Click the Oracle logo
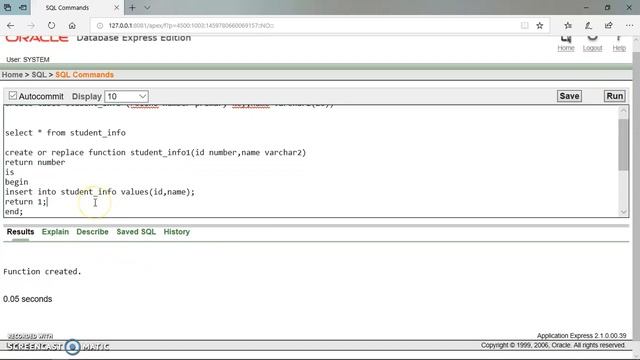 (37, 38)
